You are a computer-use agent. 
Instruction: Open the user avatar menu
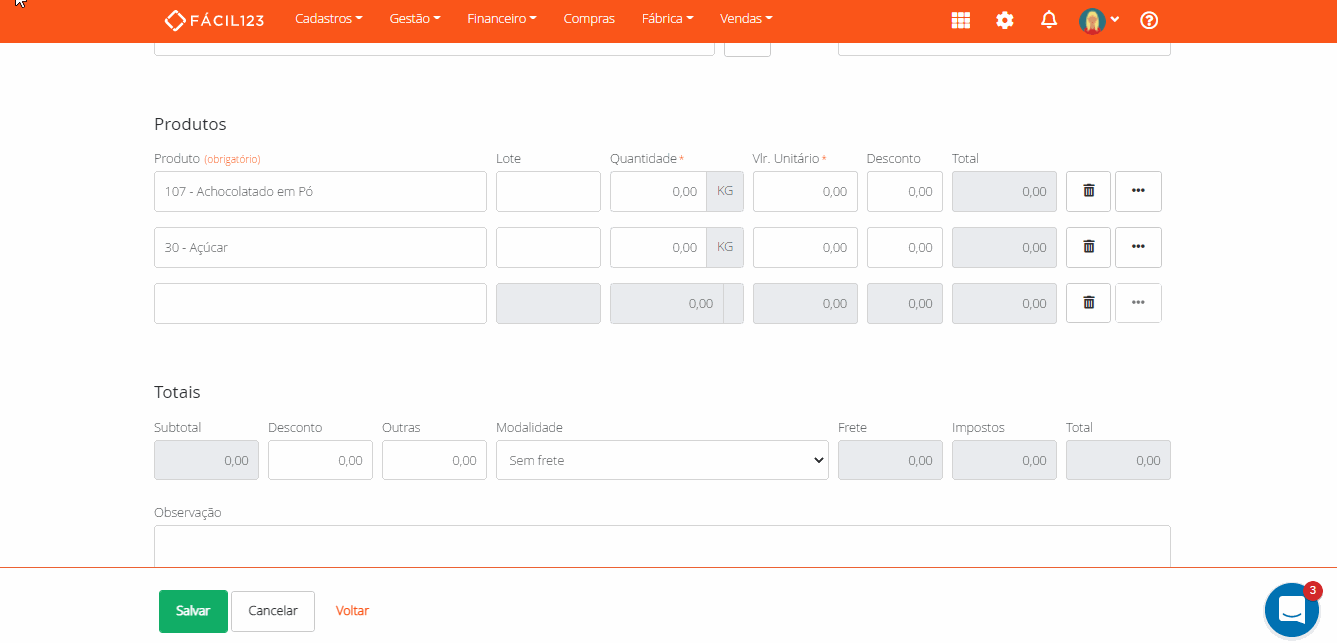tap(1098, 20)
